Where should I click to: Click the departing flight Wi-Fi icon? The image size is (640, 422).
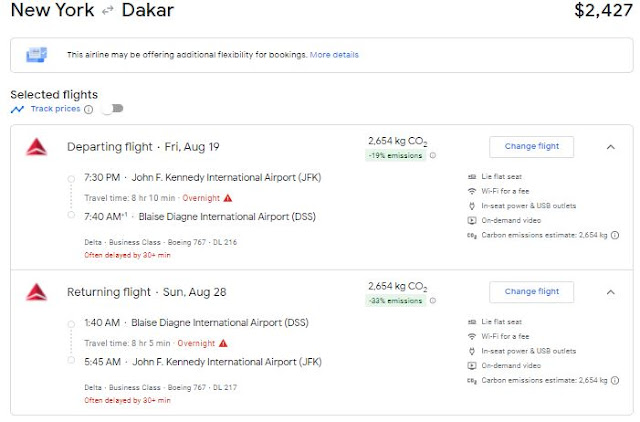471,191
